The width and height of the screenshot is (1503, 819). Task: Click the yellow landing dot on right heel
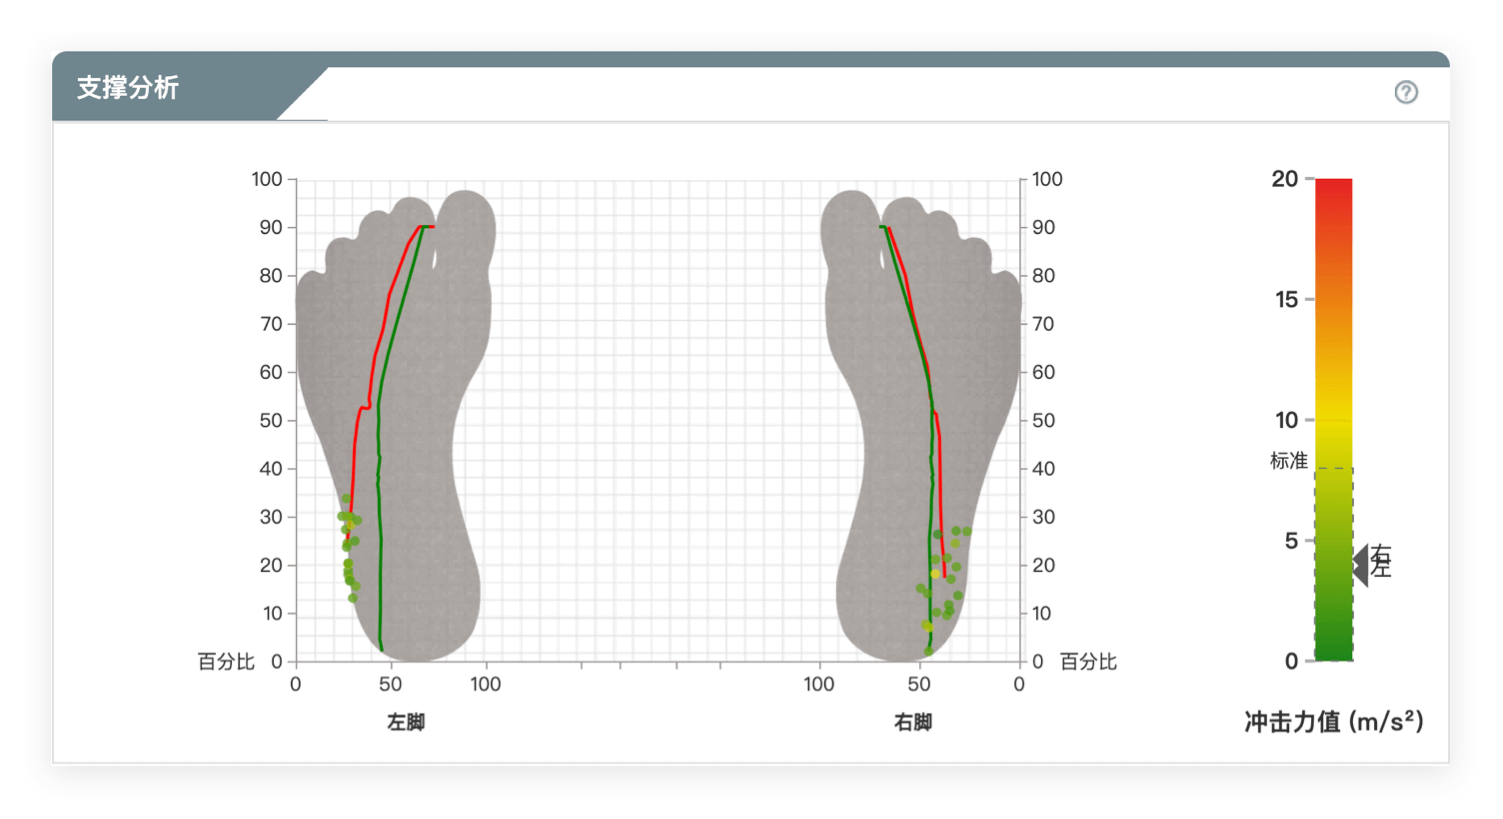coord(935,573)
